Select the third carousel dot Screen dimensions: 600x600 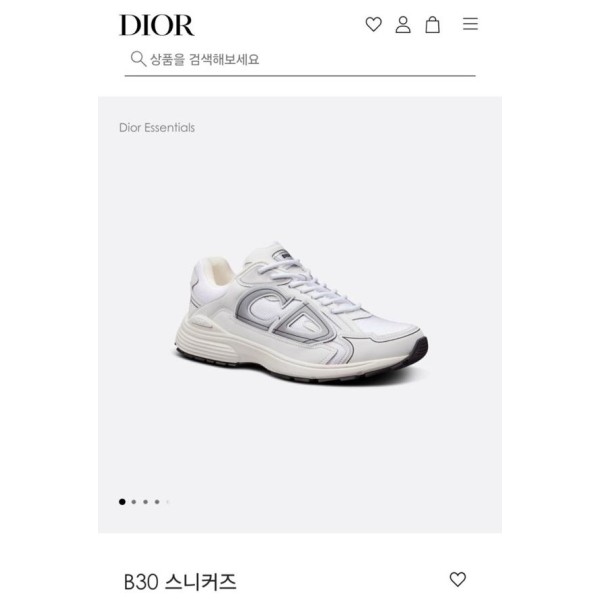pos(145,502)
